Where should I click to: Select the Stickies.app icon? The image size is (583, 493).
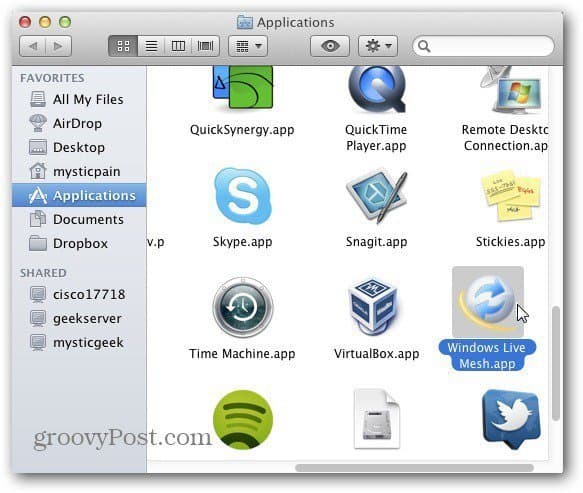pyautogui.click(x=510, y=196)
